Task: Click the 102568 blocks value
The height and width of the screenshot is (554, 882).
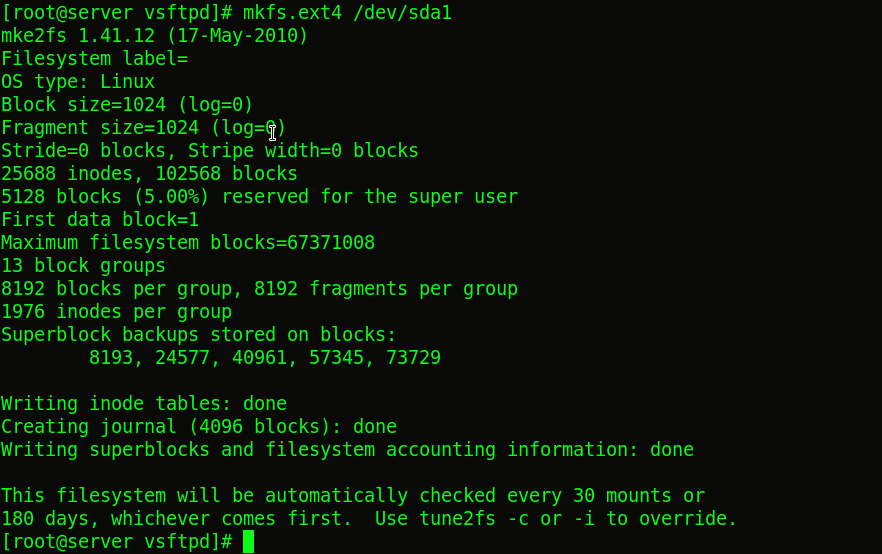Action: click(x=226, y=174)
